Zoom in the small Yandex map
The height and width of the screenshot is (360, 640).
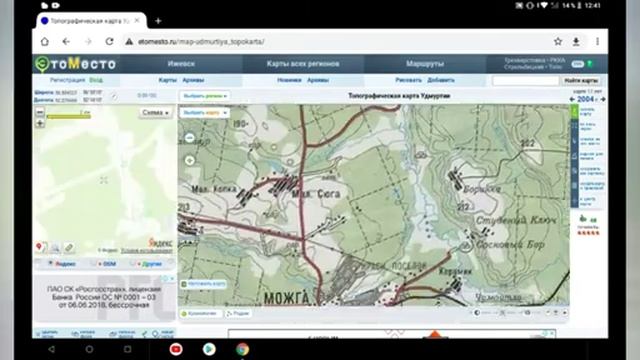[x=40, y=123]
